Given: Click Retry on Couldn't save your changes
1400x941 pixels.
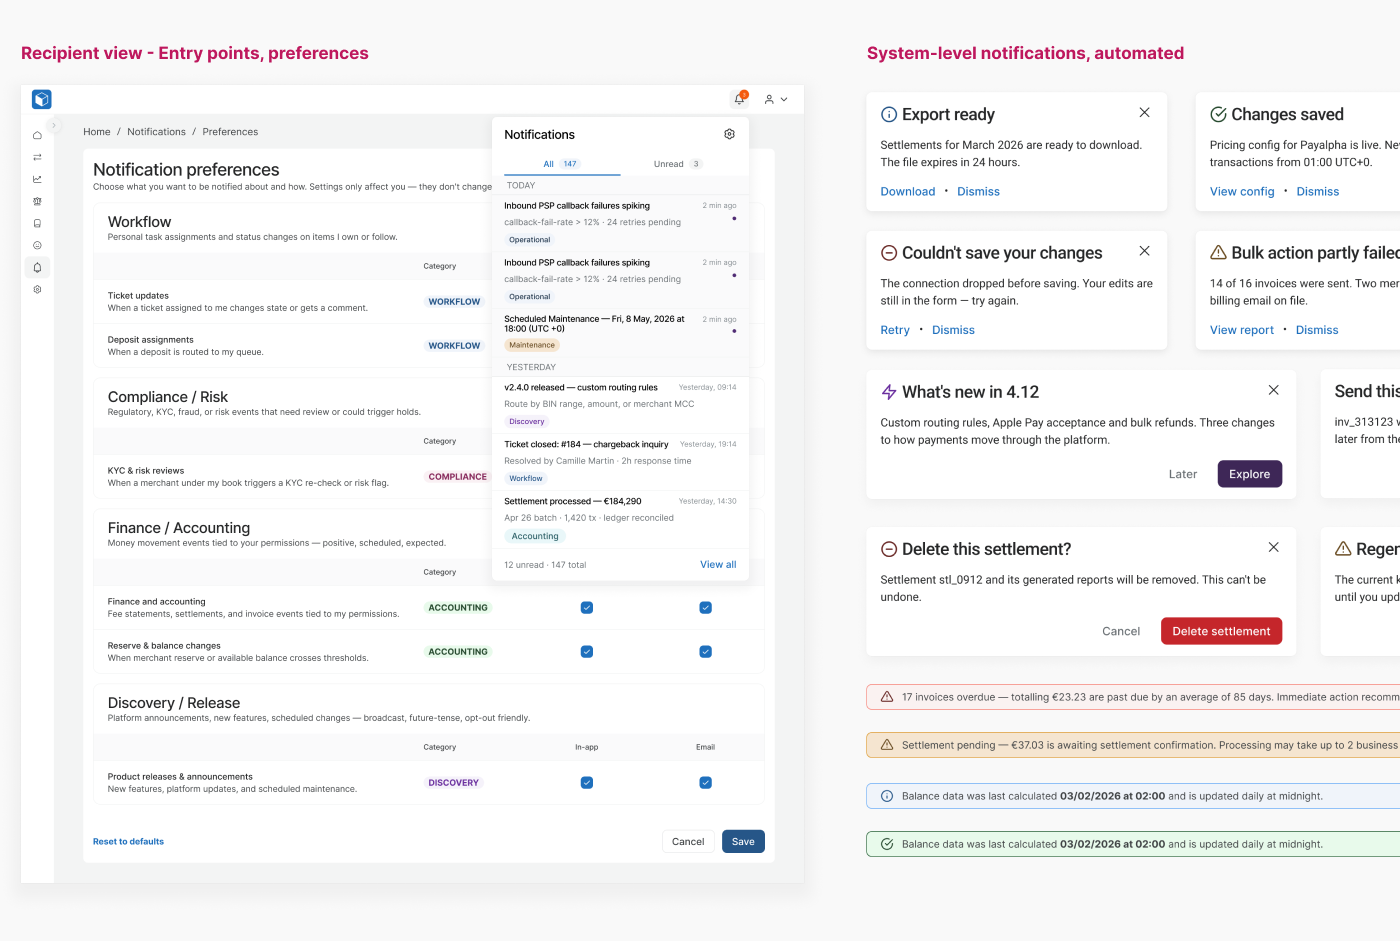Looking at the screenshot, I should 895,330.
